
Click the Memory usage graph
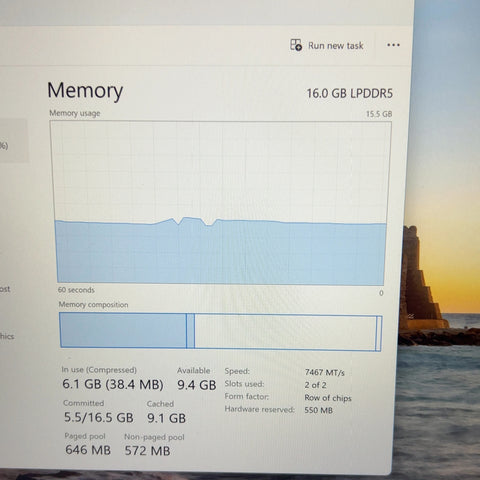tap(220, 203)
